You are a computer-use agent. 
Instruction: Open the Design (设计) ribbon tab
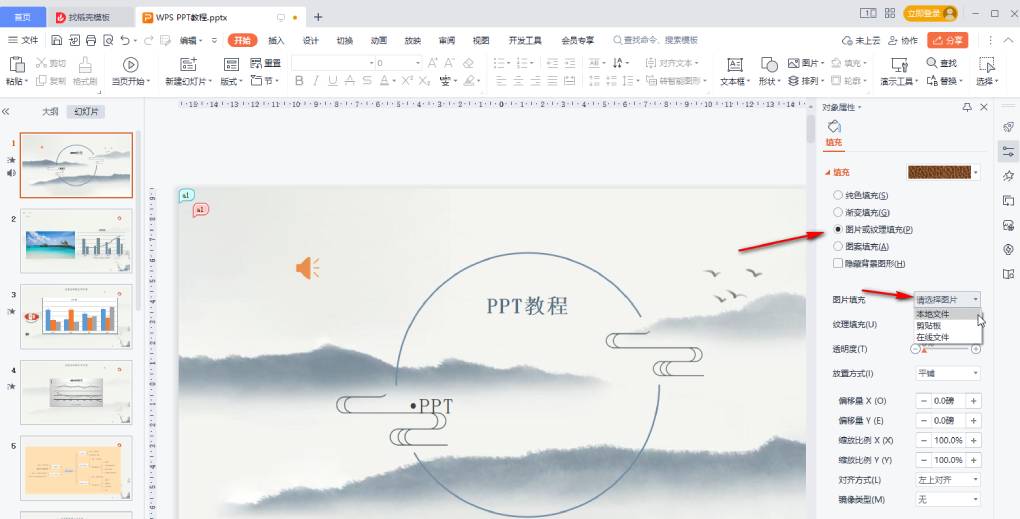pyautogui.click(x=311, y=40)
